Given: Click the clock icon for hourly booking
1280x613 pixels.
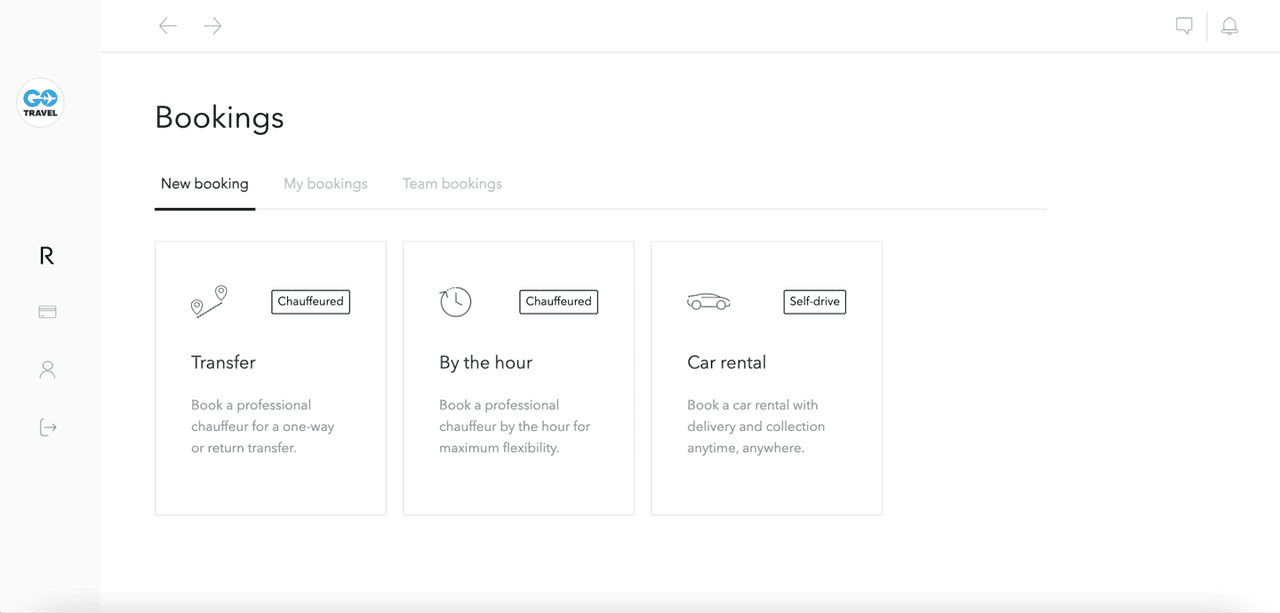Looking at the screenshot, I should pos(455,301).
